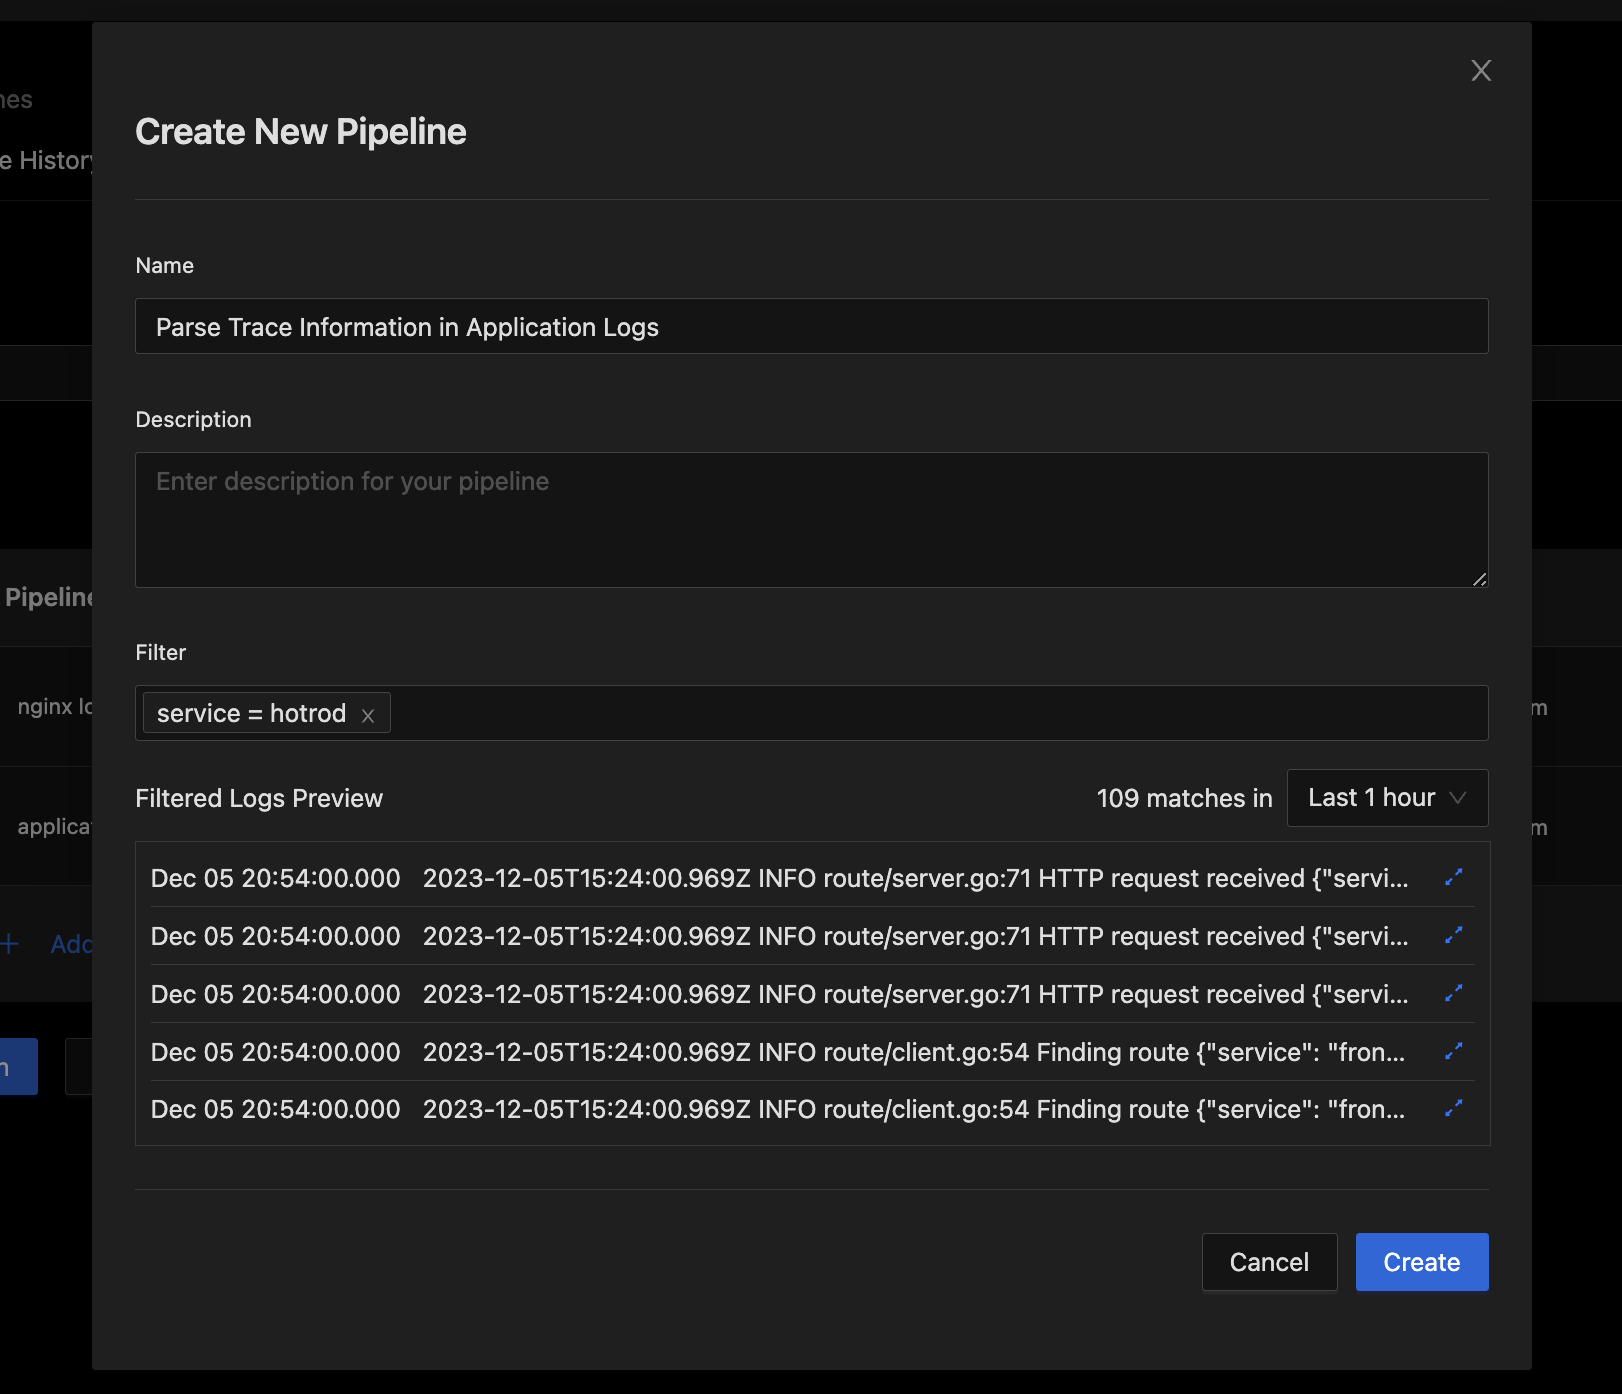Click the Create New Pipeline title
This screenshot has height=1394, width=1622.
coord(301,131)
